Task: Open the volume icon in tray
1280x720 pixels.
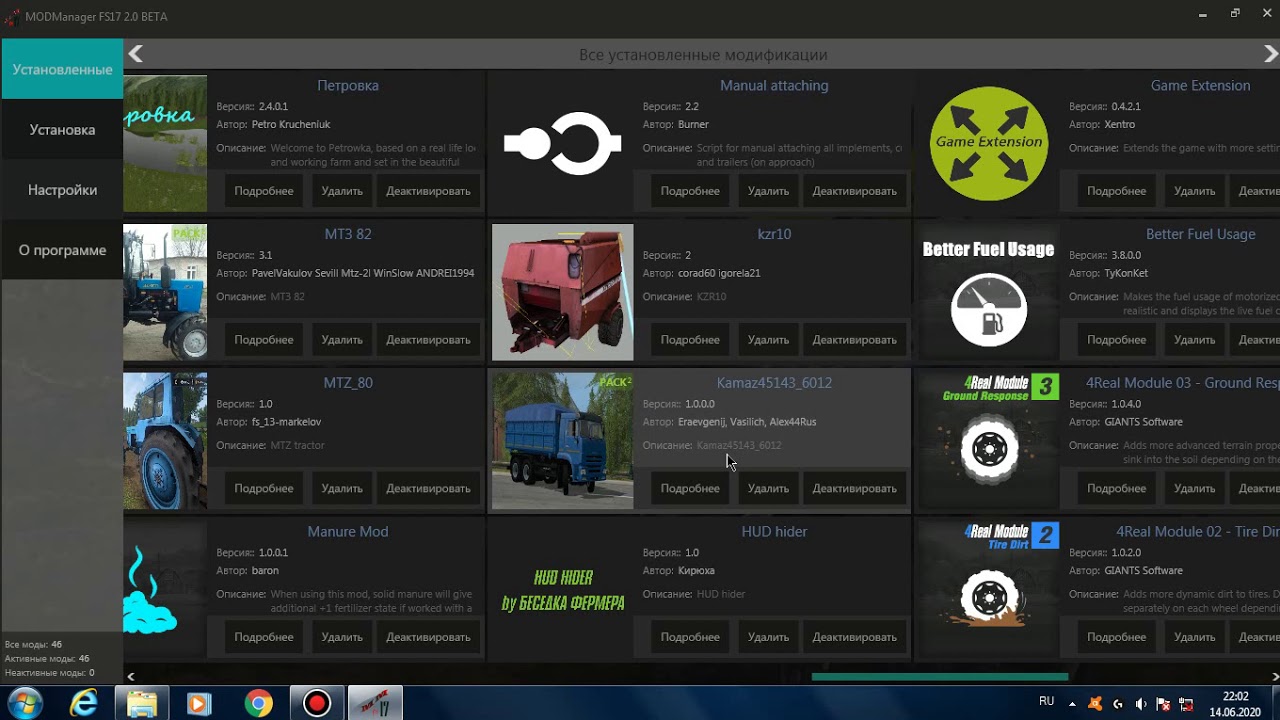Action: pyautogui.click(x=1141, y=703)
